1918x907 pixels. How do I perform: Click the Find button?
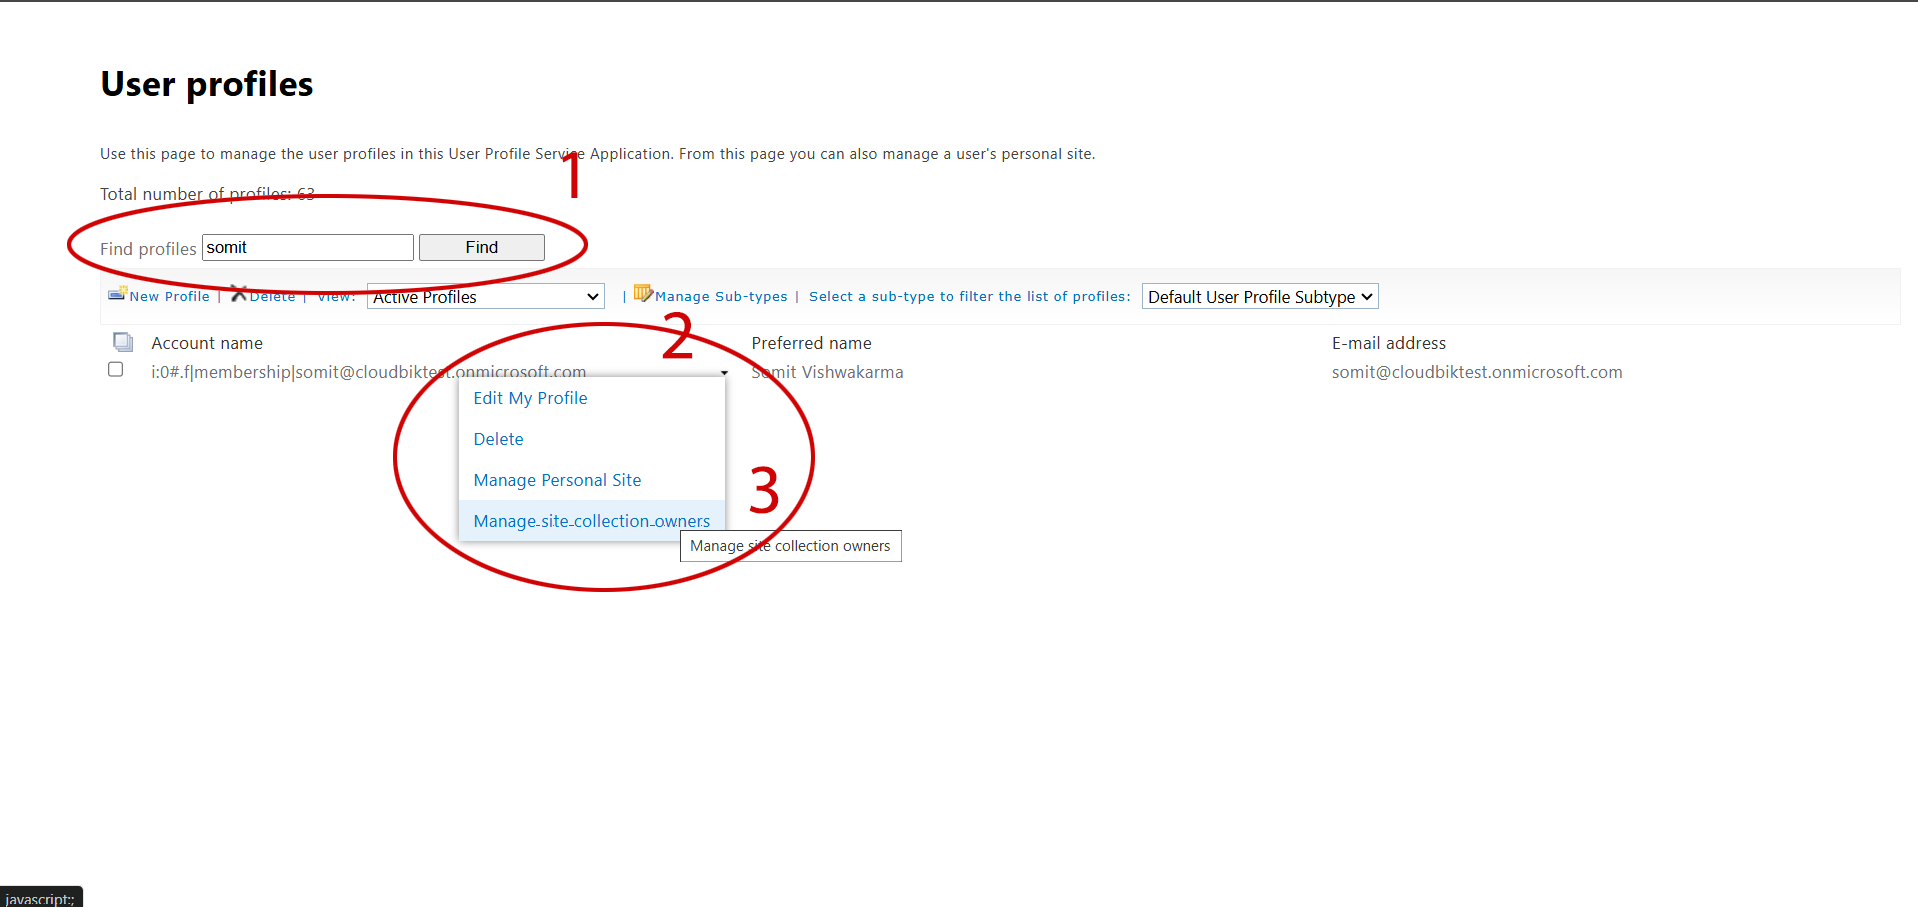(x=482, y=247)
